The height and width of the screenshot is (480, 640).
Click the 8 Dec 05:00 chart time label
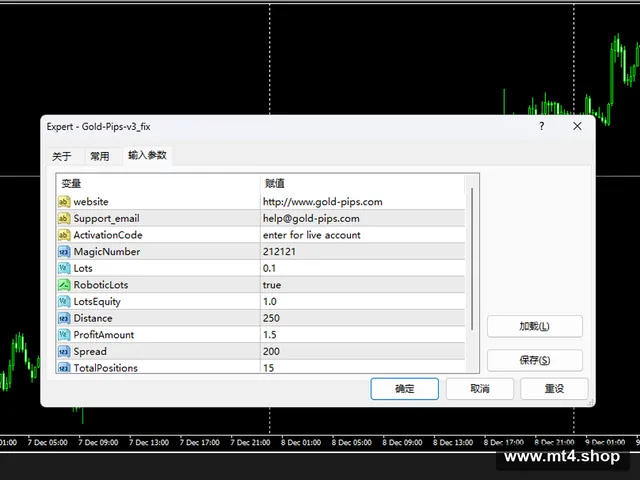pyautogui.click(x=351, y=442)
